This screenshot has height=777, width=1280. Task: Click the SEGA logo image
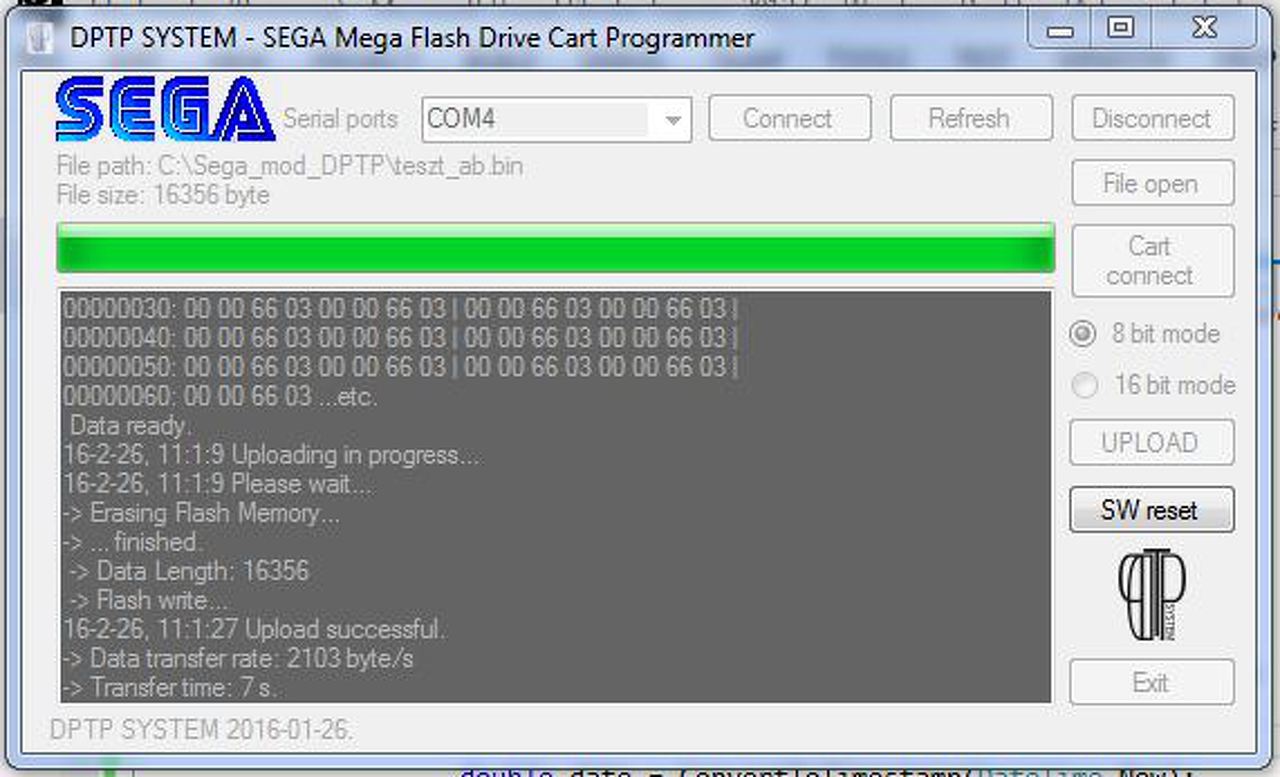pyautogui.click(x=165, y=109)
